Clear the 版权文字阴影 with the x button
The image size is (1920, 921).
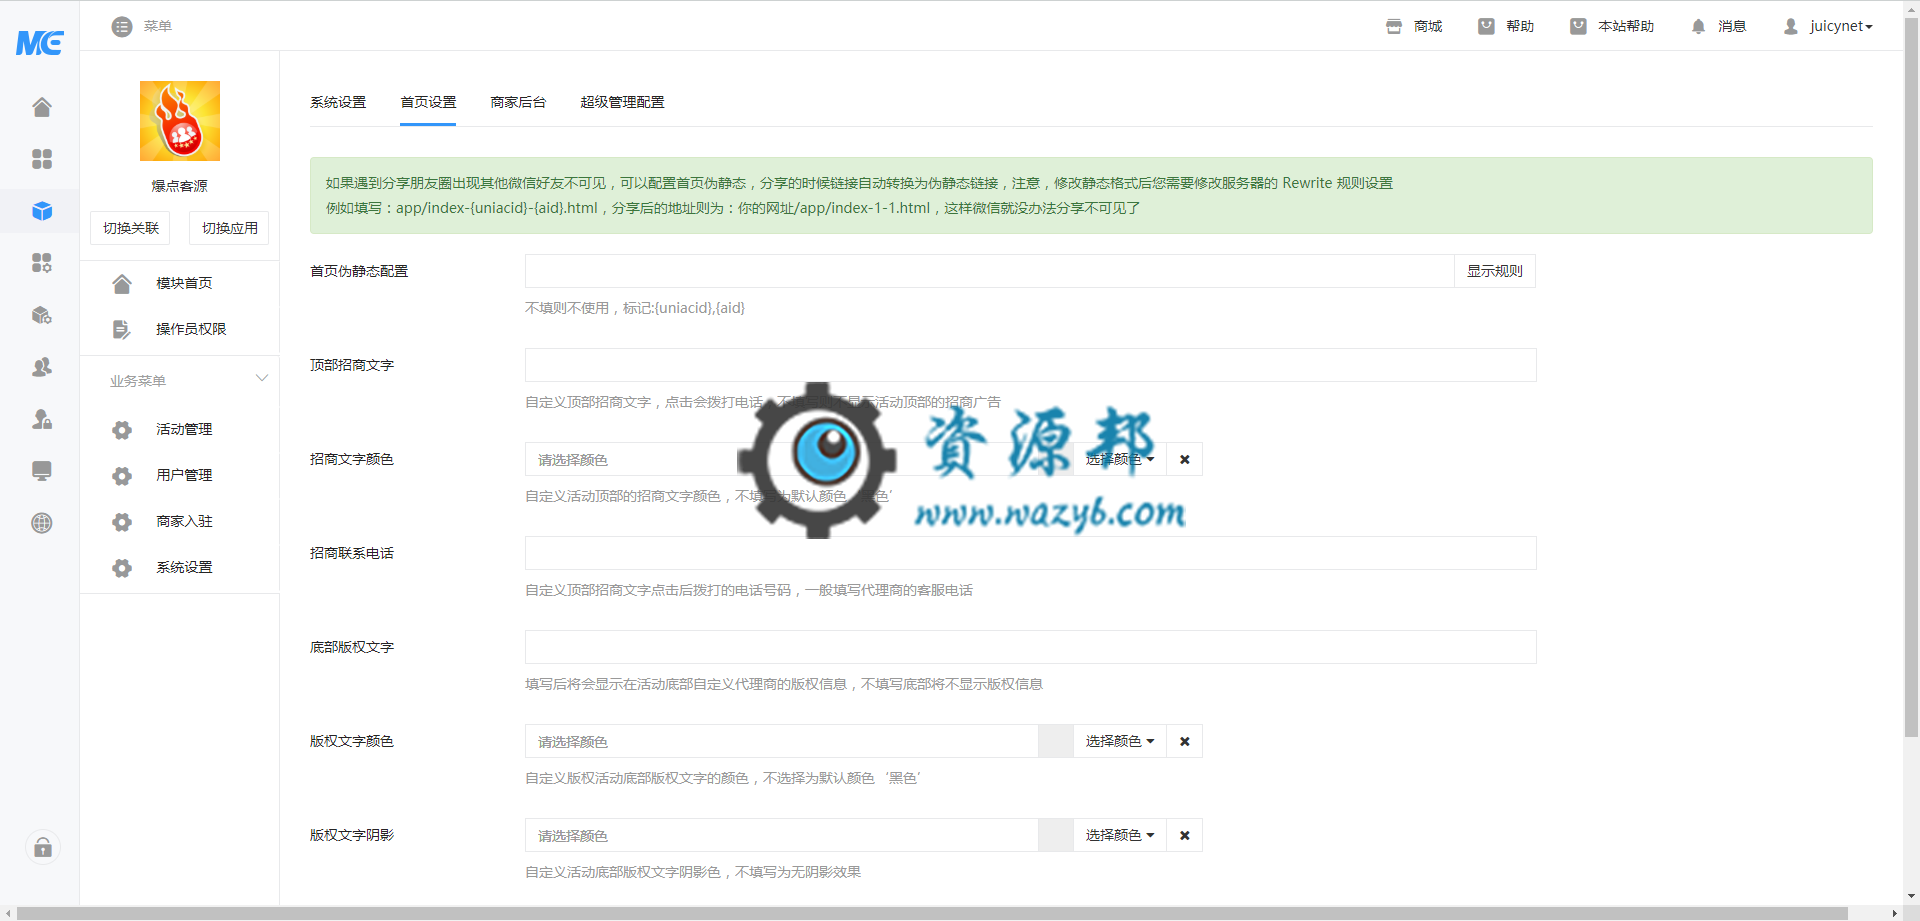click(1185, 836)
